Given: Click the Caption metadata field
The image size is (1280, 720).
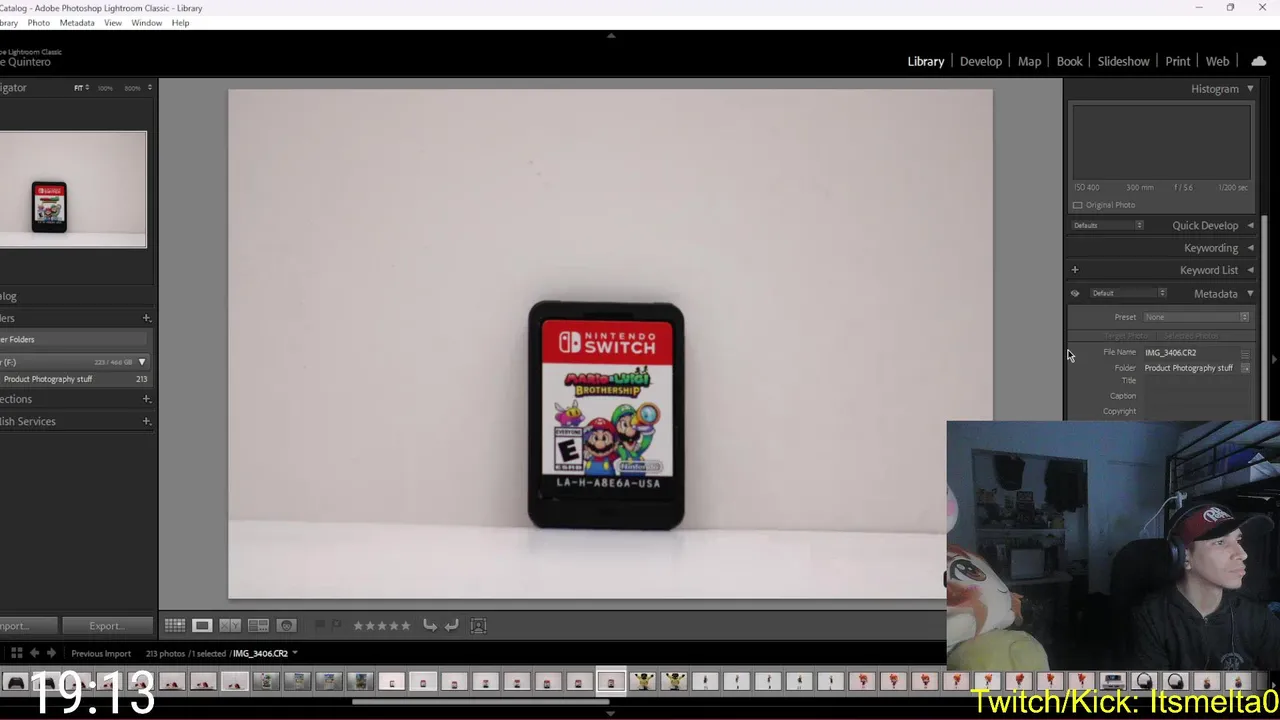Looking at the screenshot, I should 1197,396.
